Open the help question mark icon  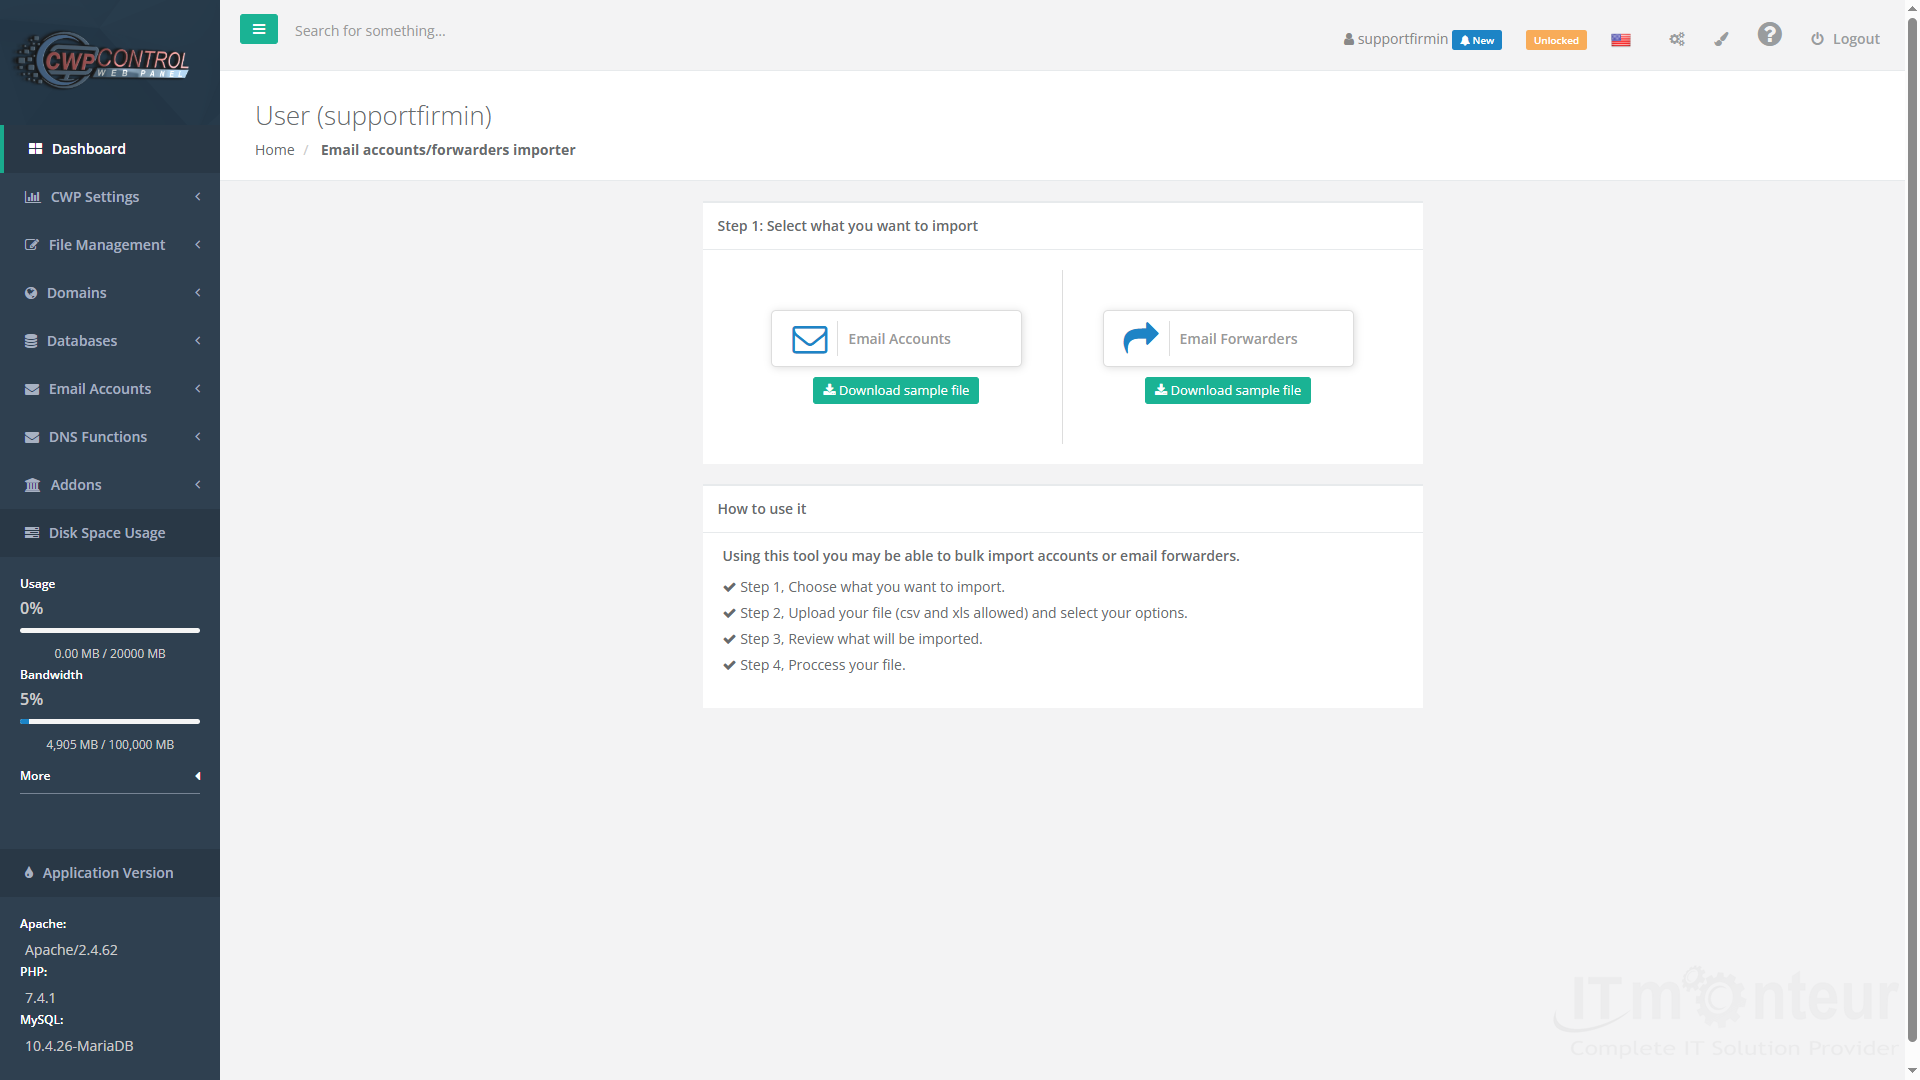pyautogui.click(x=1770, y=35)
